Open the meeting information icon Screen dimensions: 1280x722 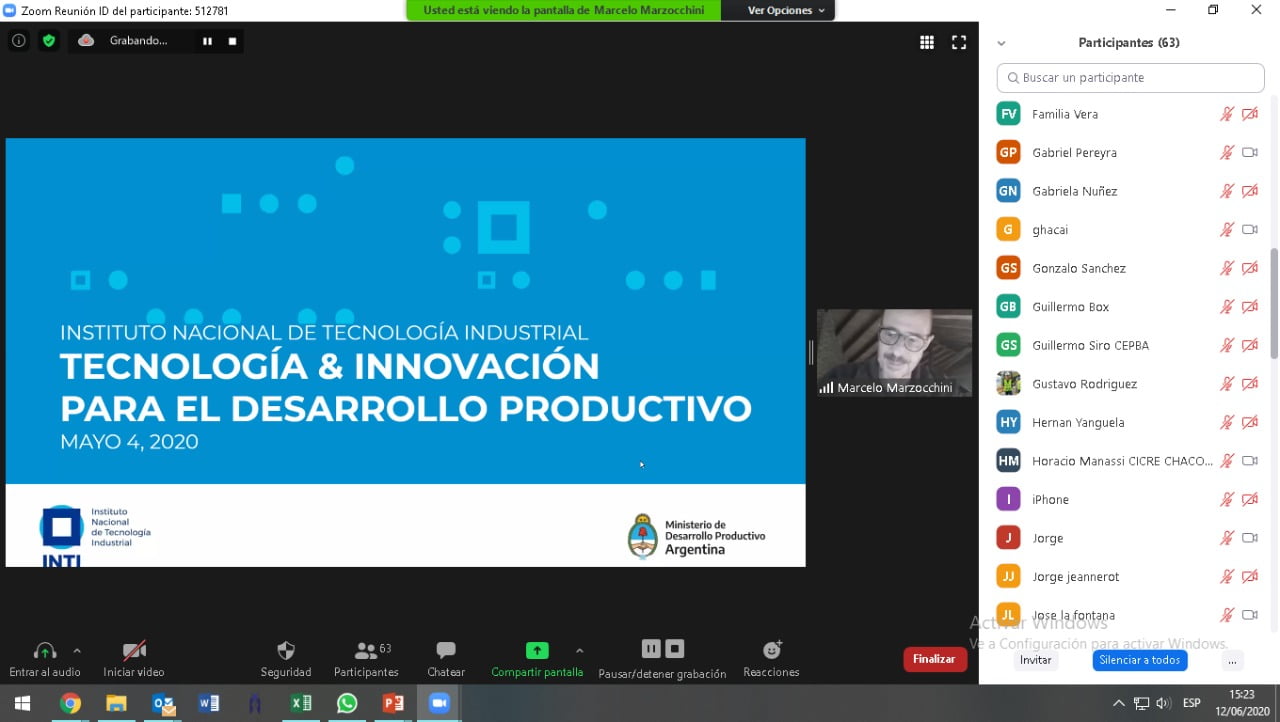18,41
